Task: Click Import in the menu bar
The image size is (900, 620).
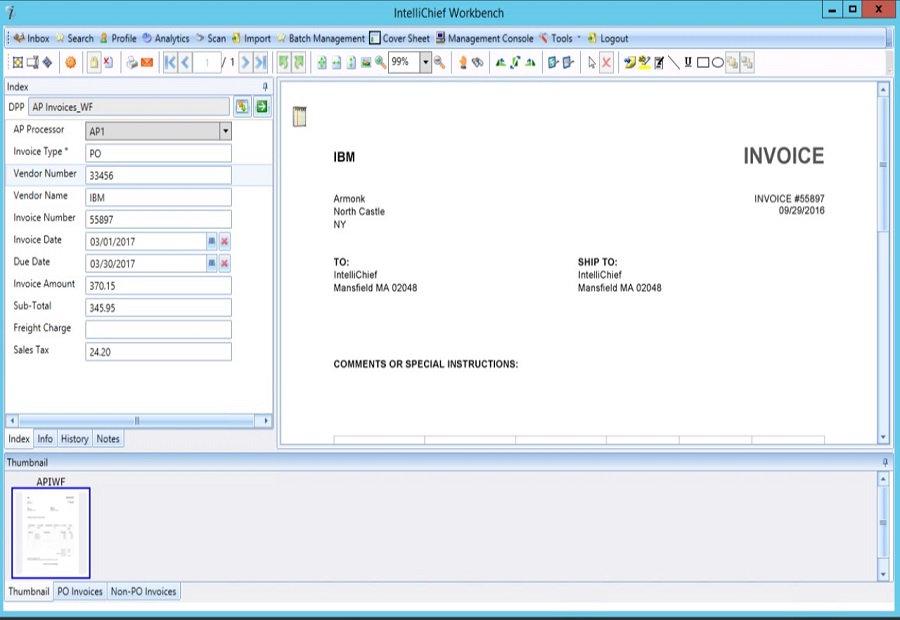Action: point(251,38)
